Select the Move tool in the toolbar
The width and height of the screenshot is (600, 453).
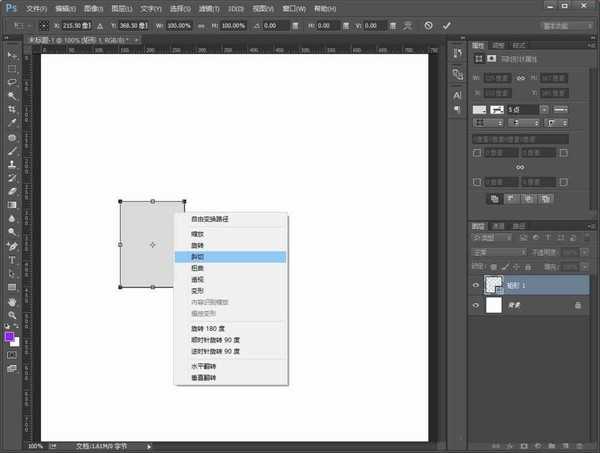11,54
